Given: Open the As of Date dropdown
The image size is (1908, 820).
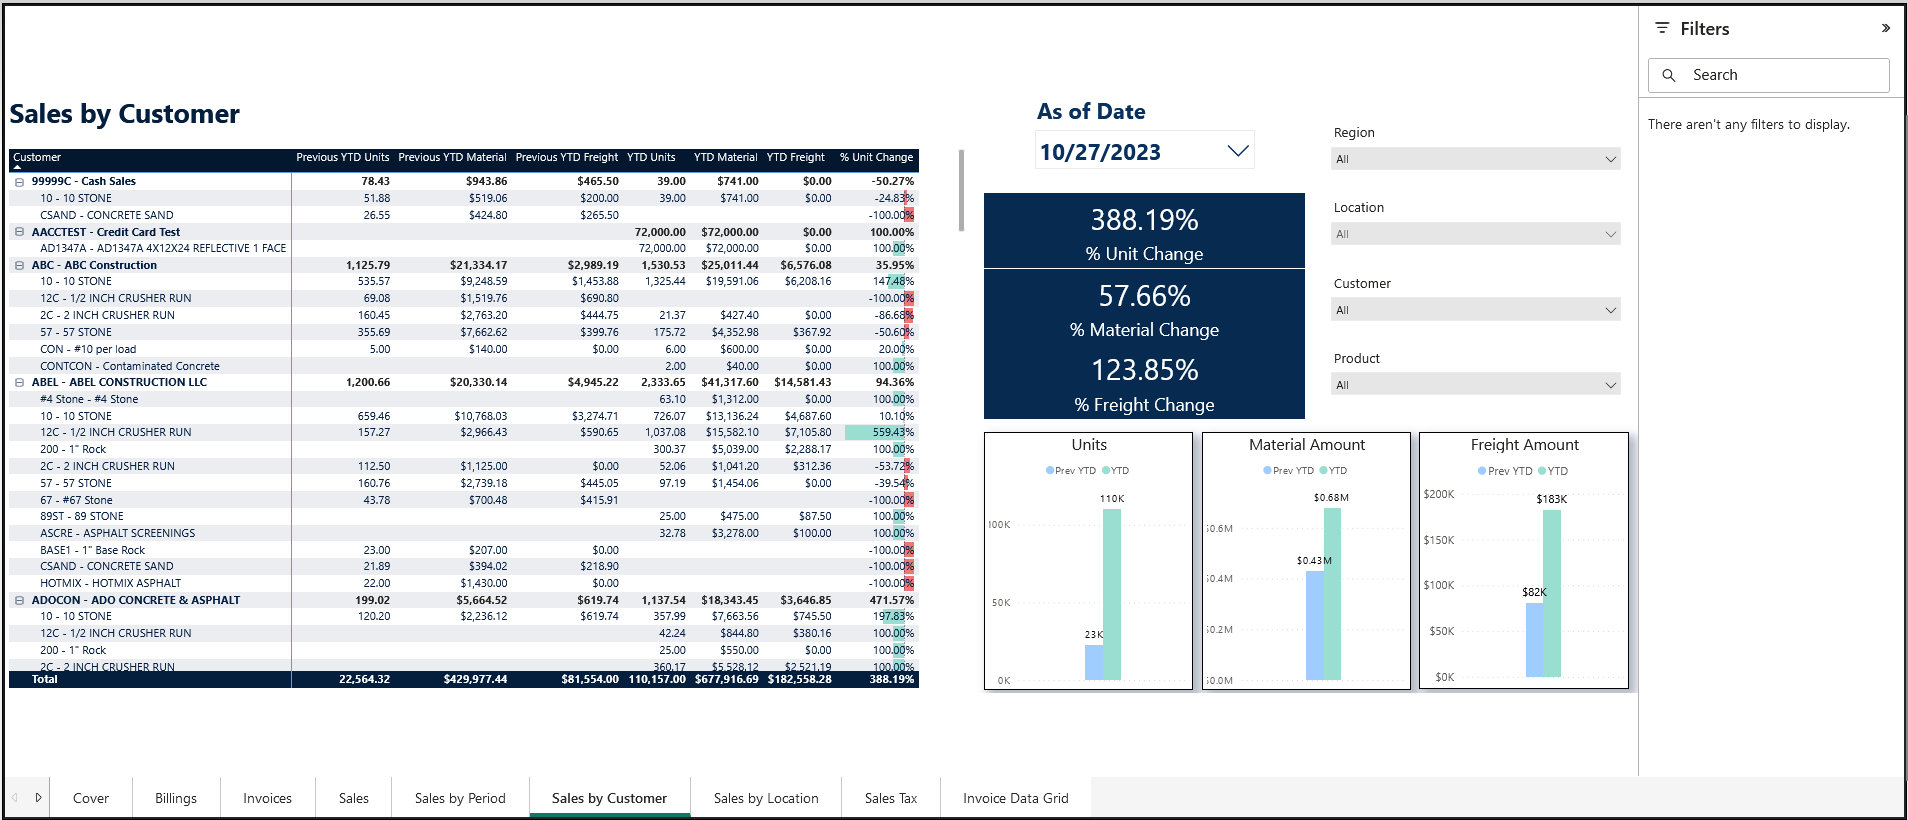Looking at the screenshot, I should pyautogui.click(x=1237, y=151).
